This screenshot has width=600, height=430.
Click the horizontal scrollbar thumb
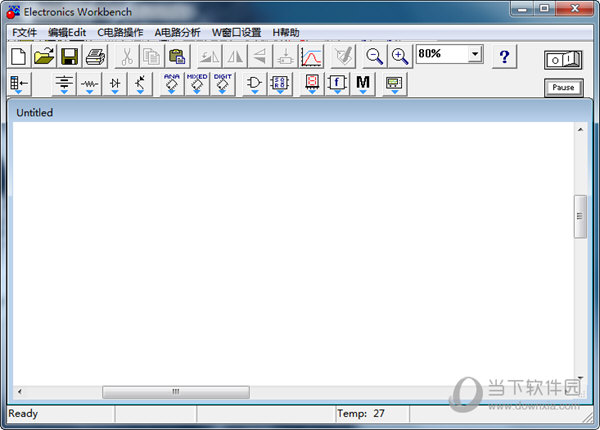(176, 392)
